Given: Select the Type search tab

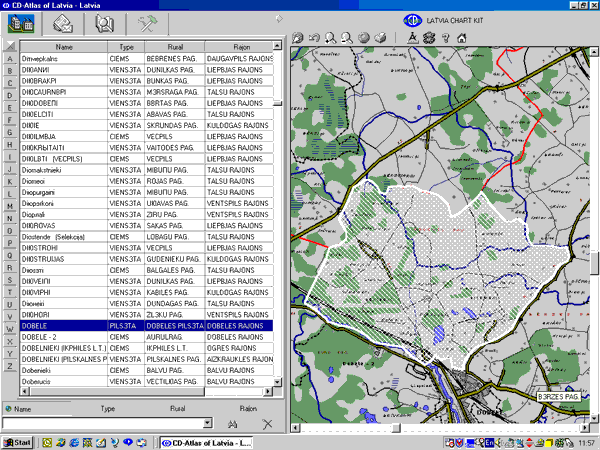Looking at the screenshot, I should (x=108, y=409).
